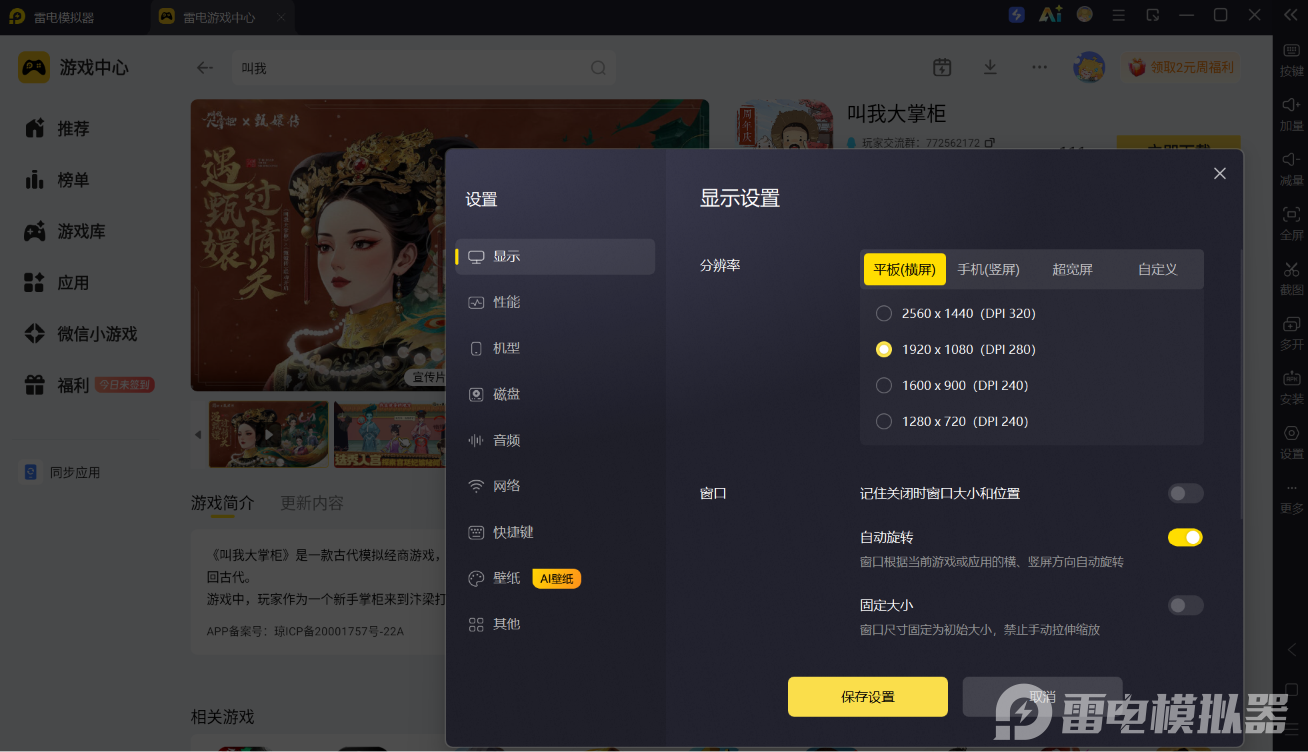Click the blue lightning icon in title bar
Screen dimensions: 1308x752
point(1017,15)
